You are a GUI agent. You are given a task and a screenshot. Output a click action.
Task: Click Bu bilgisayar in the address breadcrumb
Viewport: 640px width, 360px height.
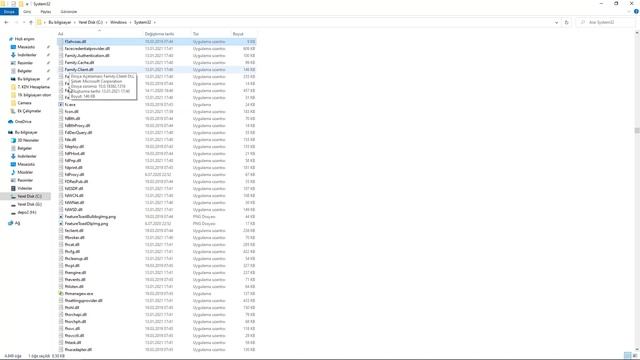pos(60,22)
